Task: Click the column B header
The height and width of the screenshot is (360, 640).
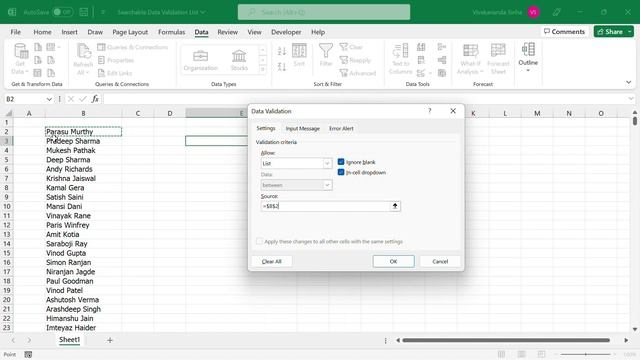Action: coord(83,113)
